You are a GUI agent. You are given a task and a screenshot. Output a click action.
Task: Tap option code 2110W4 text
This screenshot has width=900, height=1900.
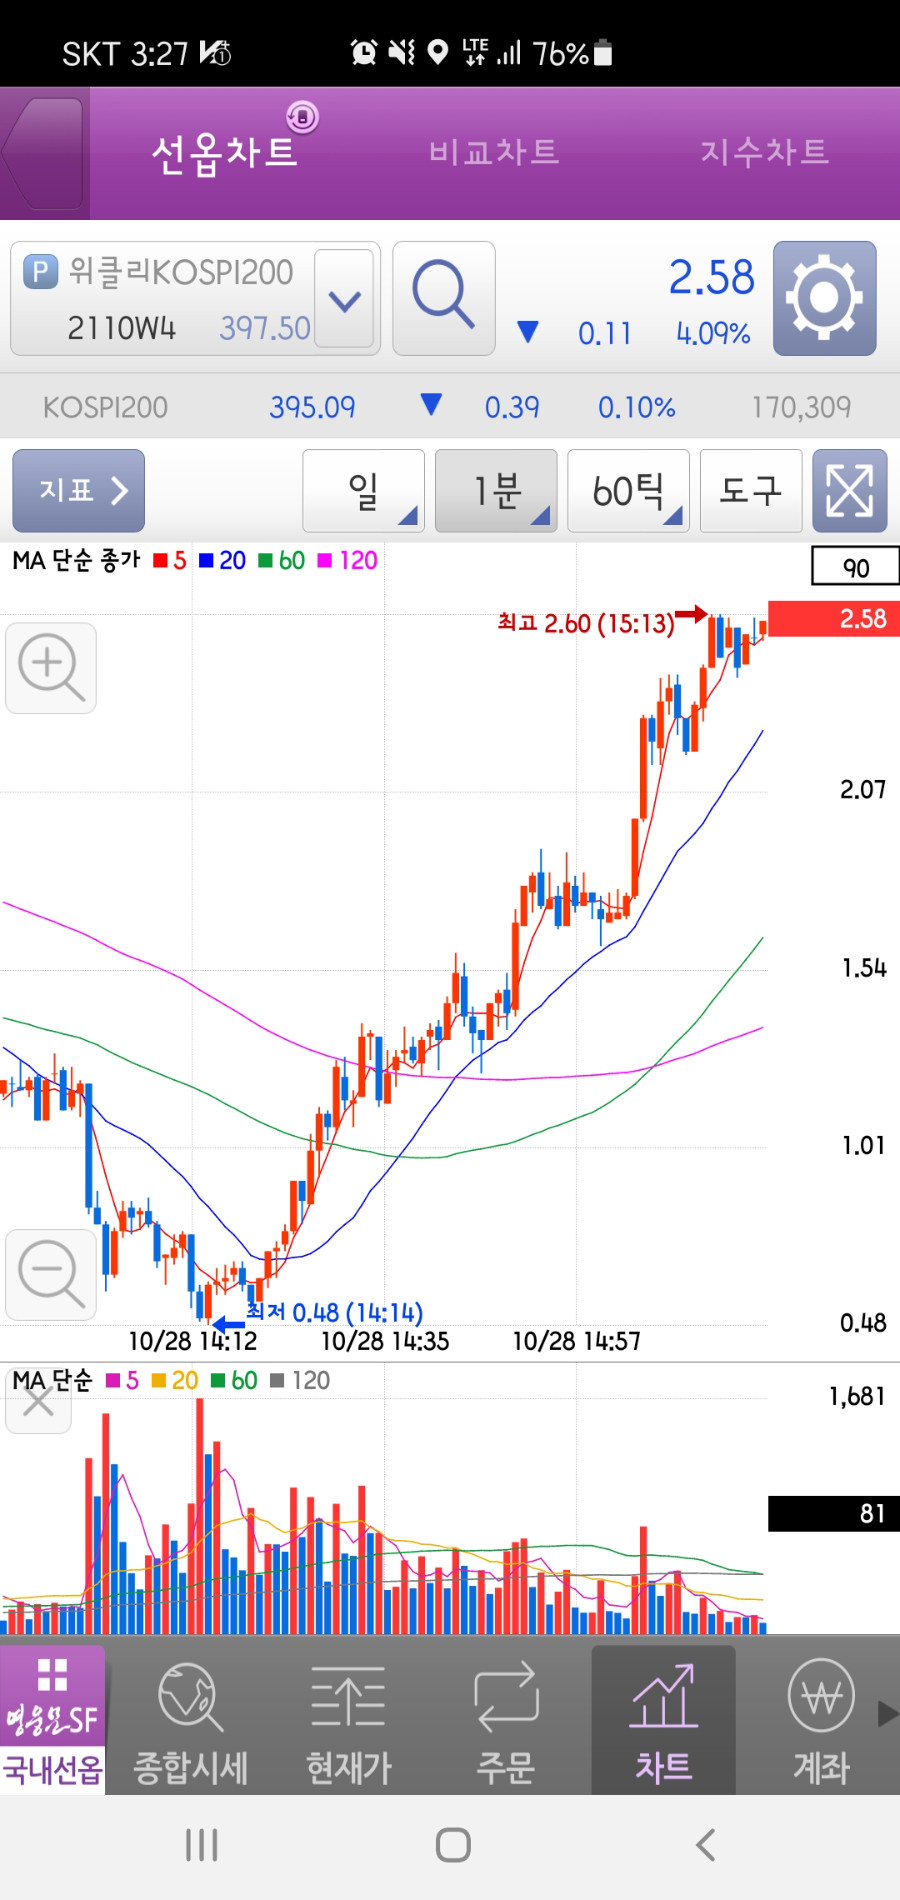point(121,328)
